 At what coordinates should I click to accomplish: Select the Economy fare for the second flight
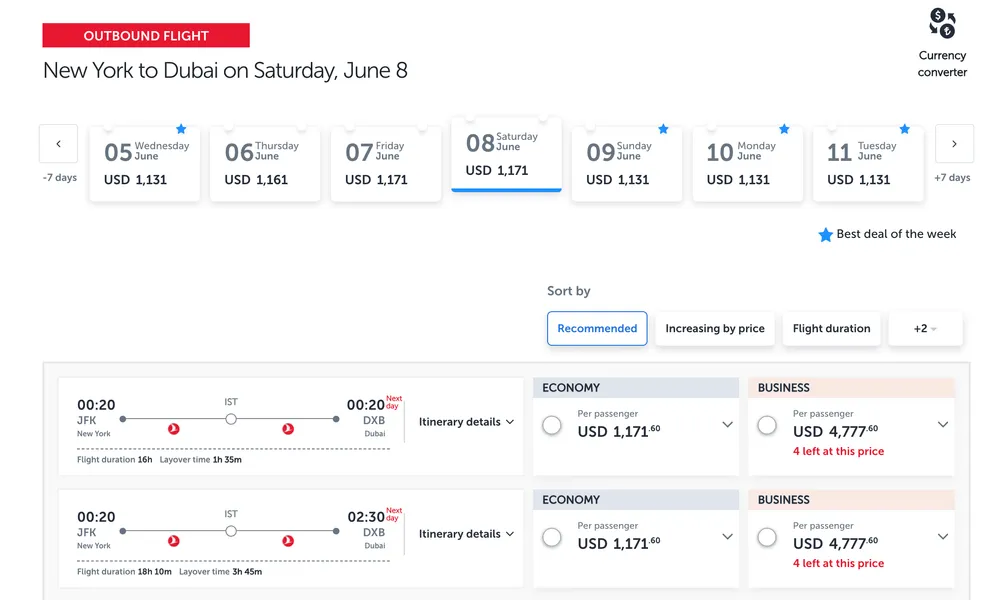(551, 537)
